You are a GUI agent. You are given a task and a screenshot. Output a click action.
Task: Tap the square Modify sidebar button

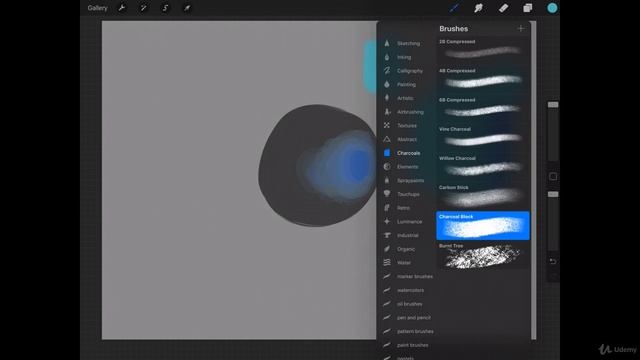553,177
